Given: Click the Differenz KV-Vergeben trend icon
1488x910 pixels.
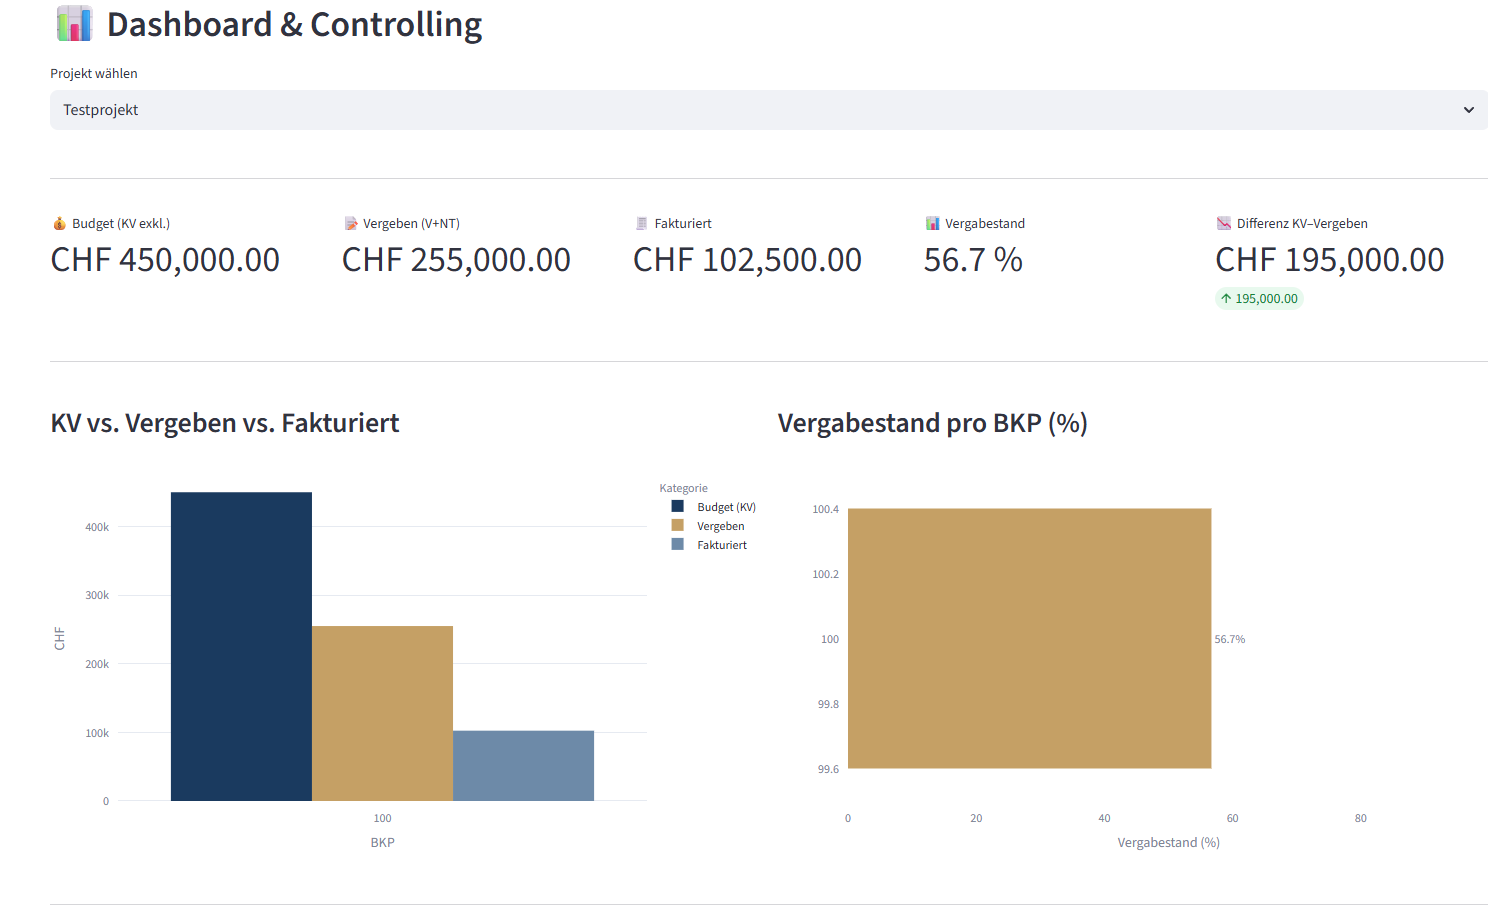Looking at the screenshot, I should tap(1224, 223).
